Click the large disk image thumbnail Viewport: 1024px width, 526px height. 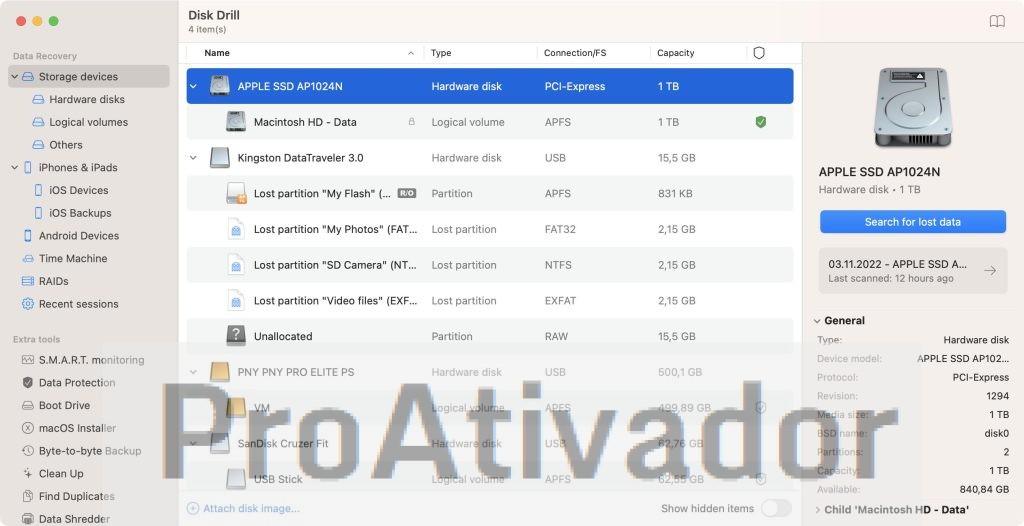(x=912, y=108)
